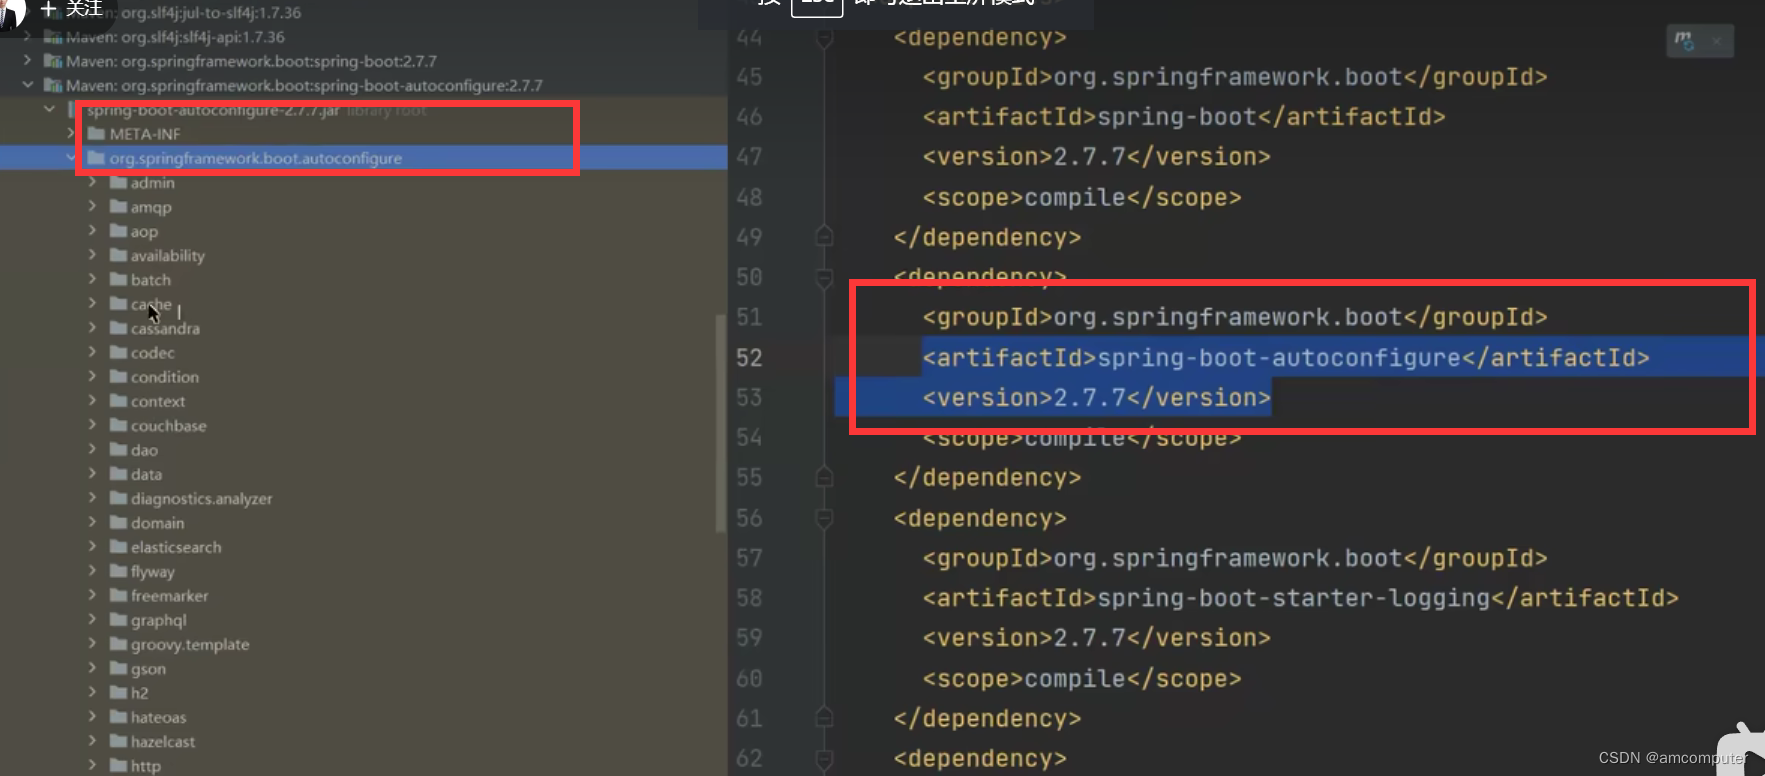Click the groupId text on line 45
The image size is (1765, 776).
[1228, 77]
